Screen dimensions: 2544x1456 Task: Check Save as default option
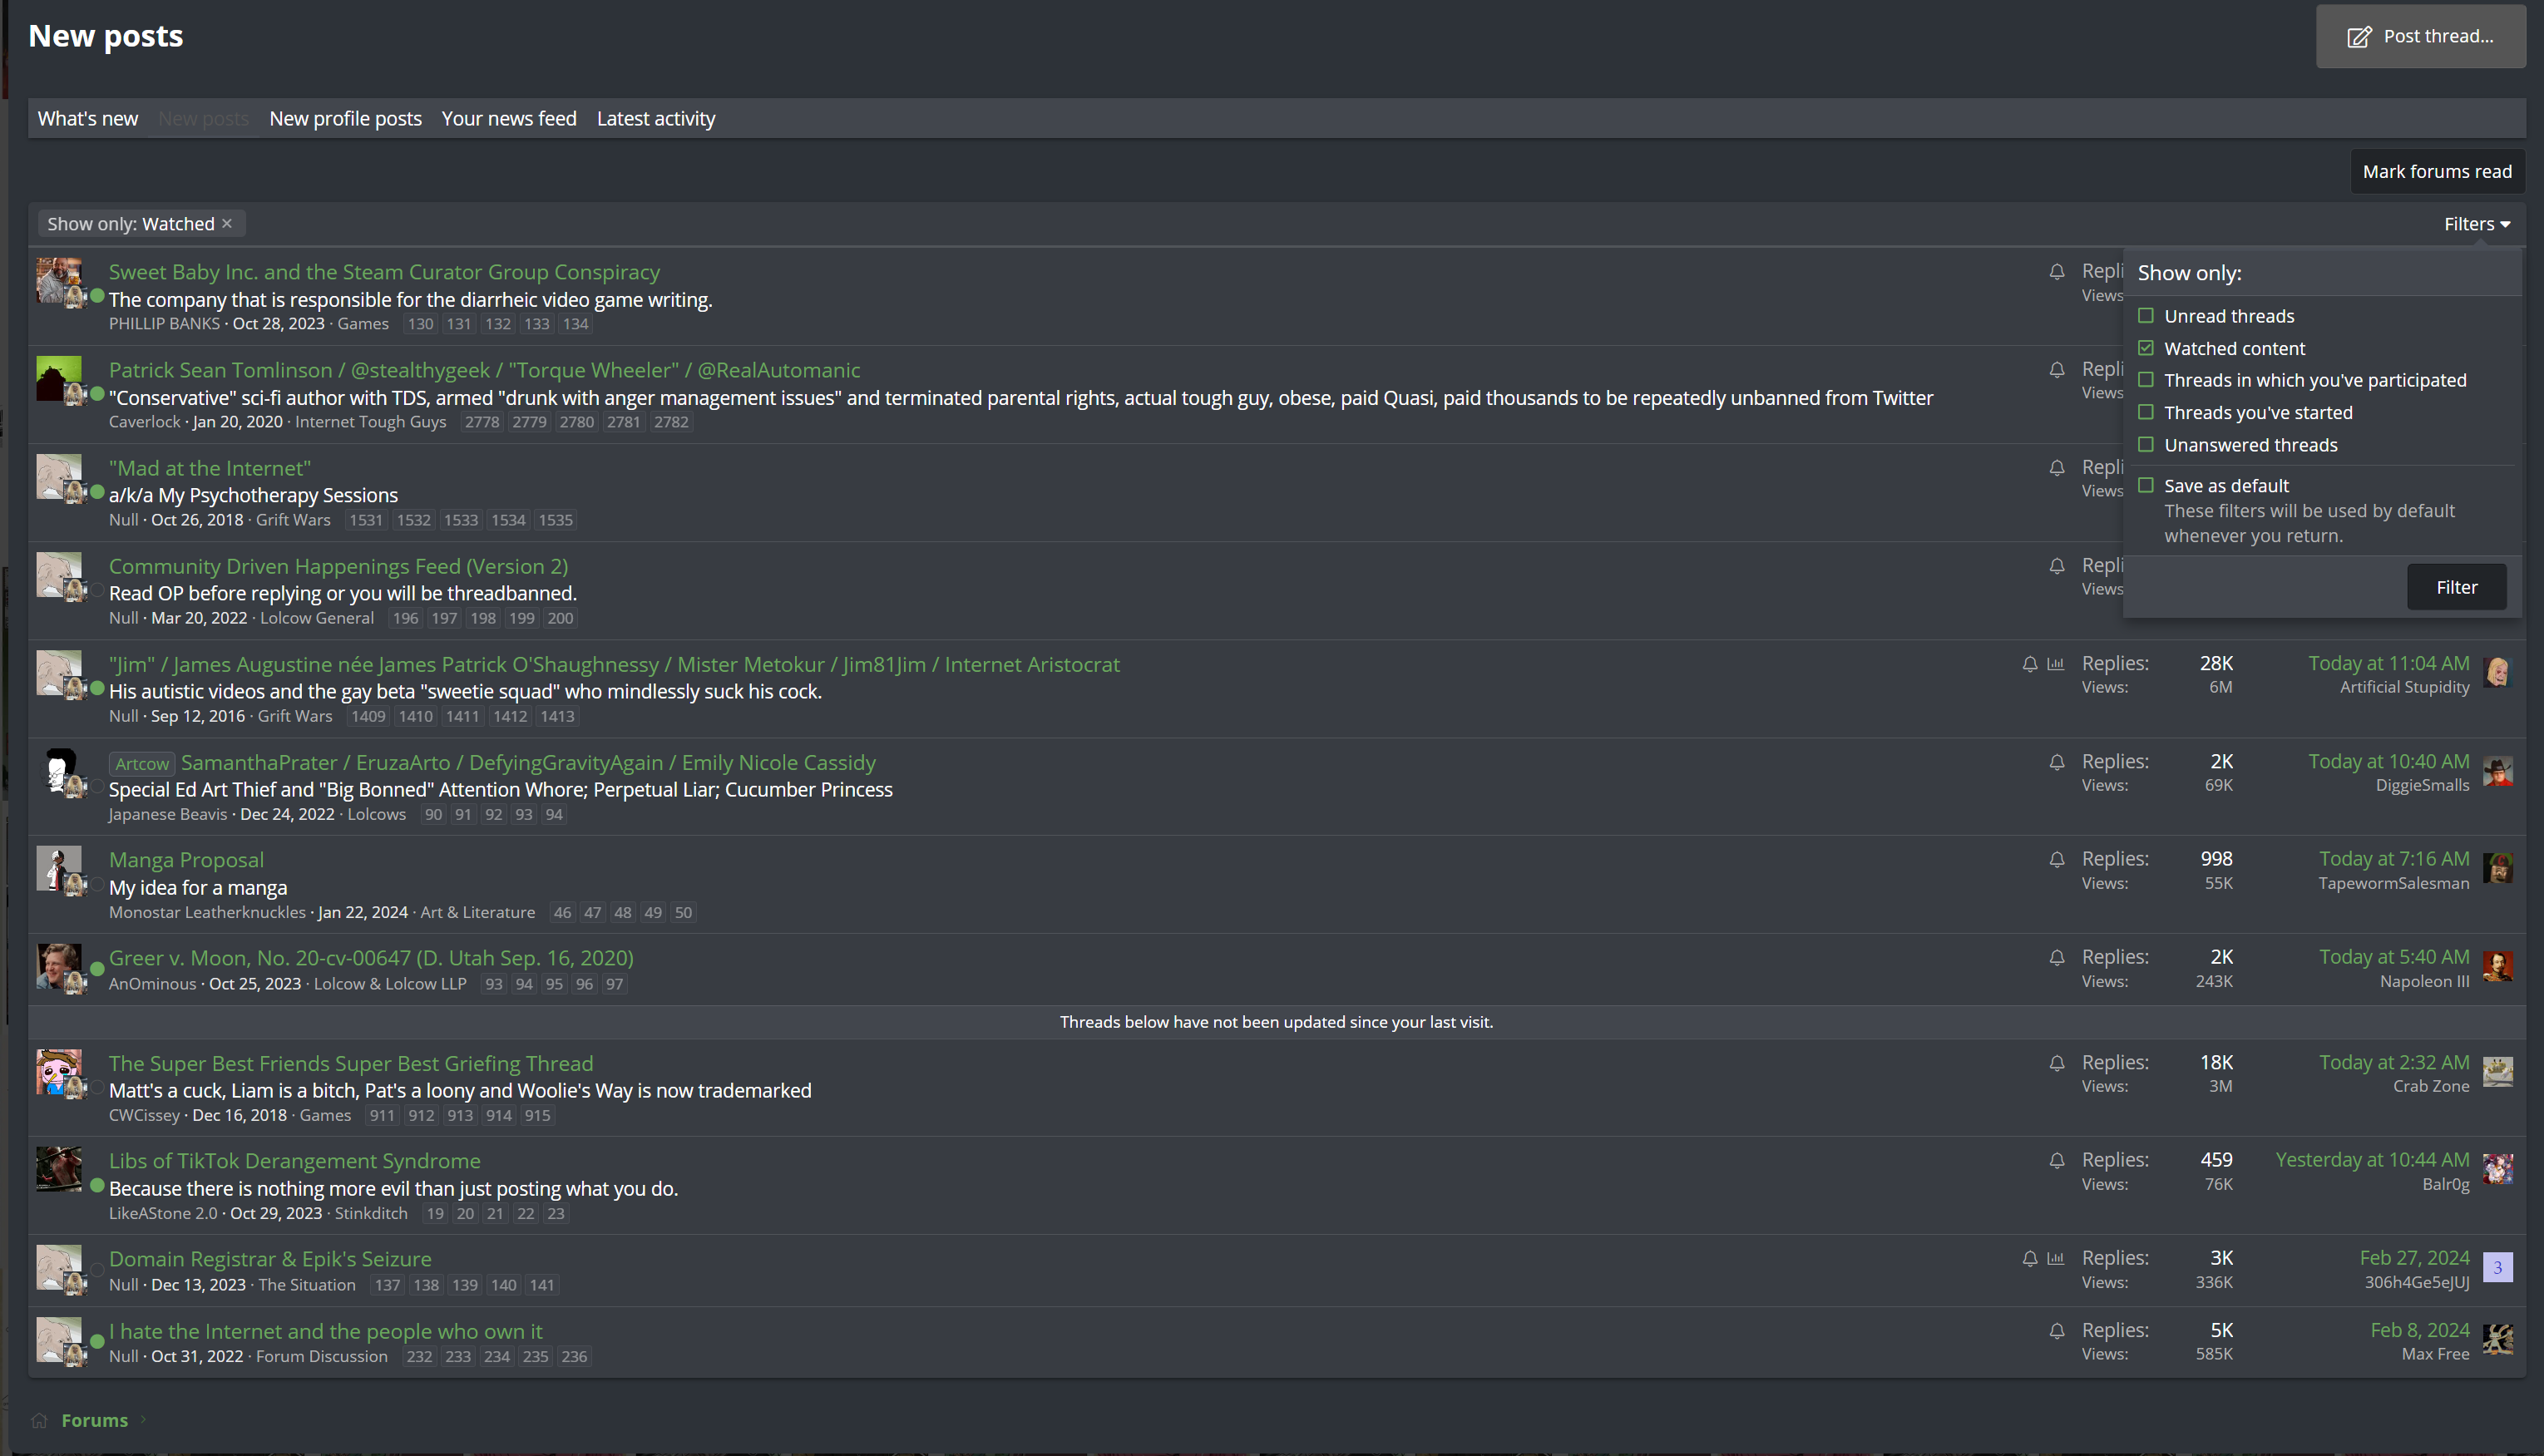pos(2145,485)
